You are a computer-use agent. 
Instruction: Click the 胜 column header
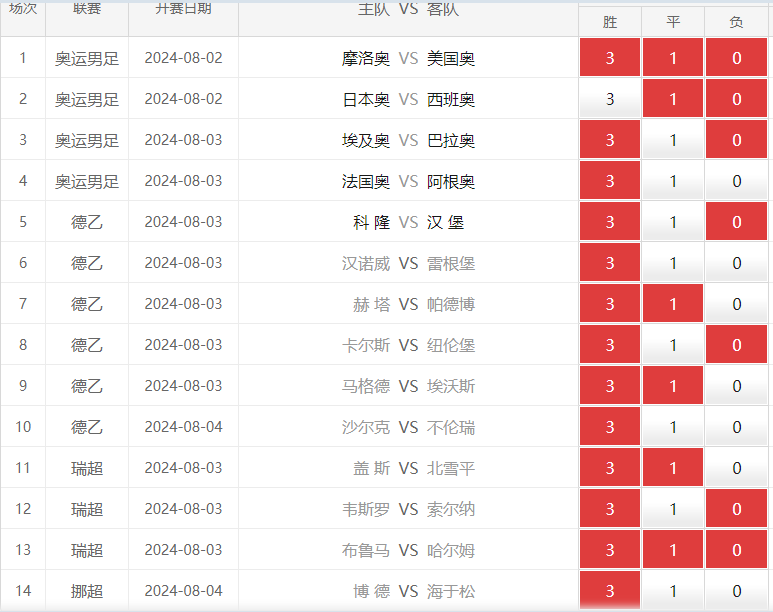(610, 22)
